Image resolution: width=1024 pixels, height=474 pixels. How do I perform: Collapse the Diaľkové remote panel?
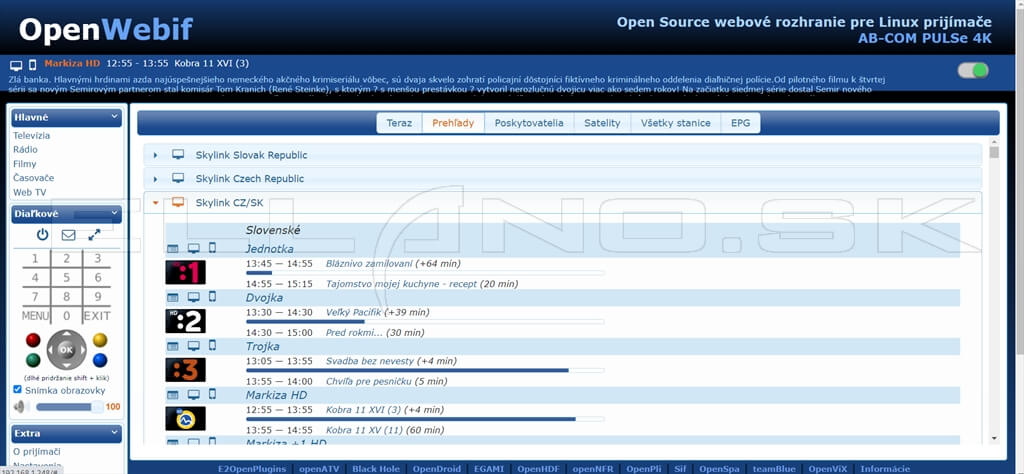point(115,212)
